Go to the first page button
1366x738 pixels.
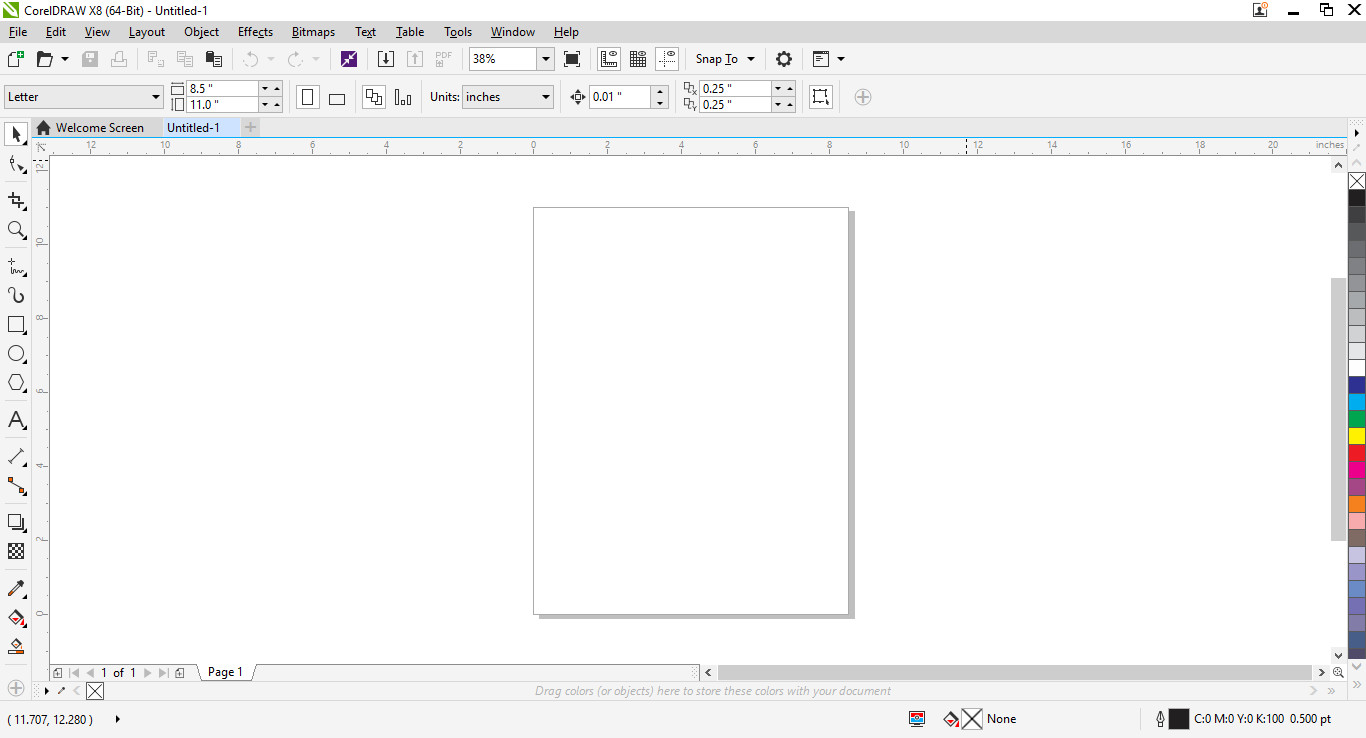(x=75, y=673)
